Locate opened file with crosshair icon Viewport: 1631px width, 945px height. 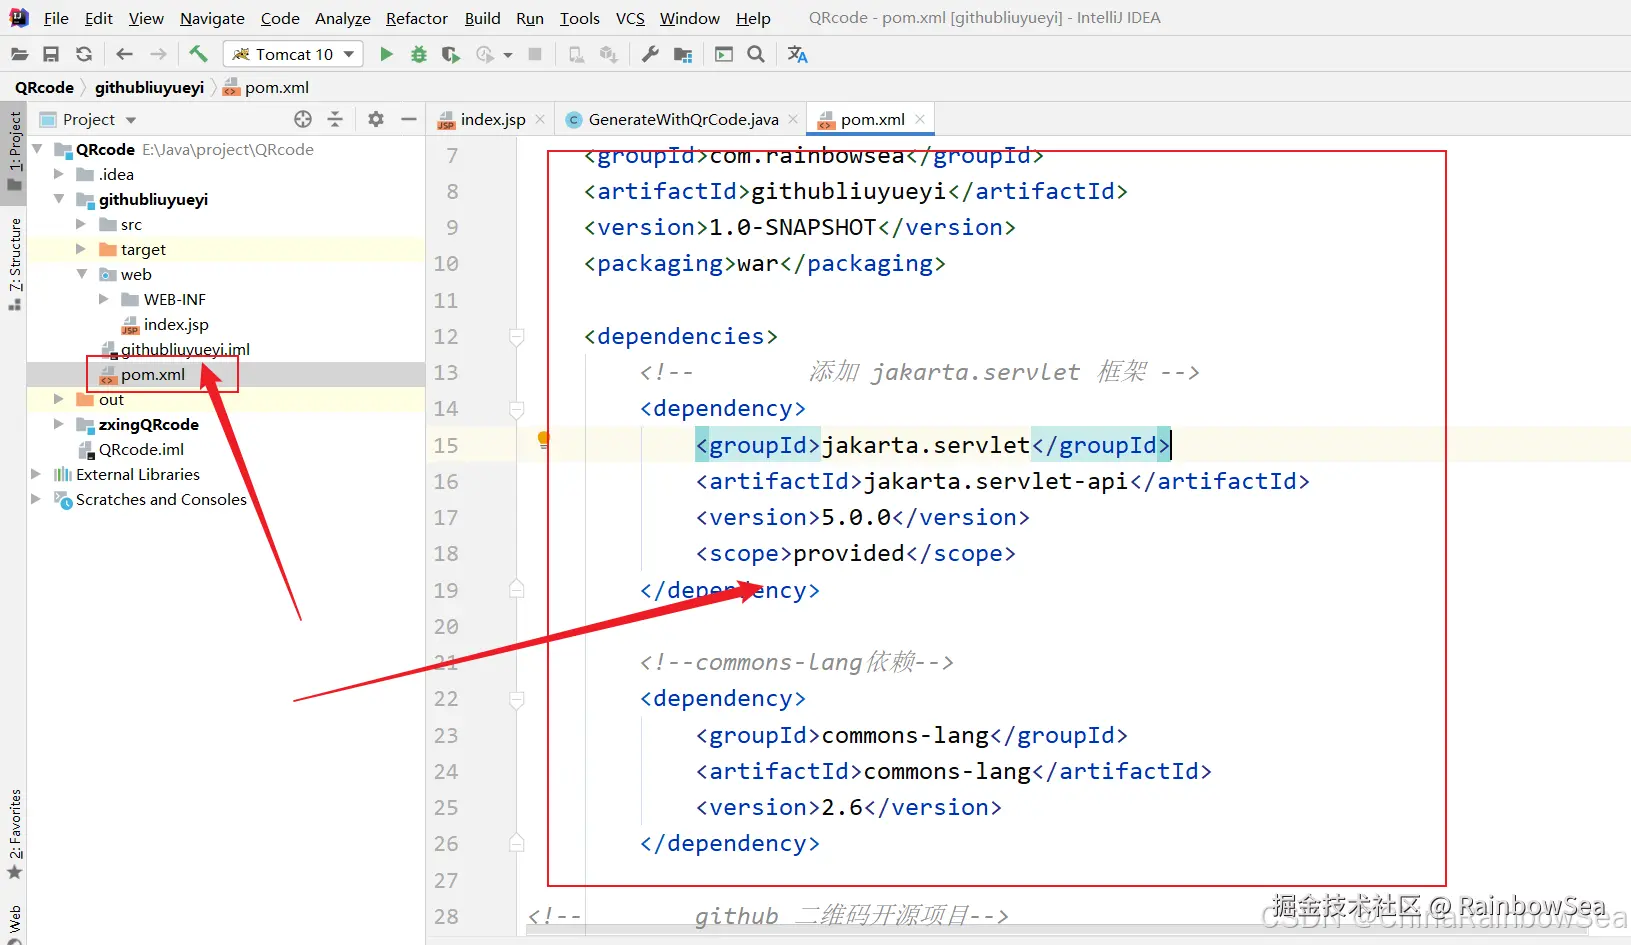(x=303, y=119)
